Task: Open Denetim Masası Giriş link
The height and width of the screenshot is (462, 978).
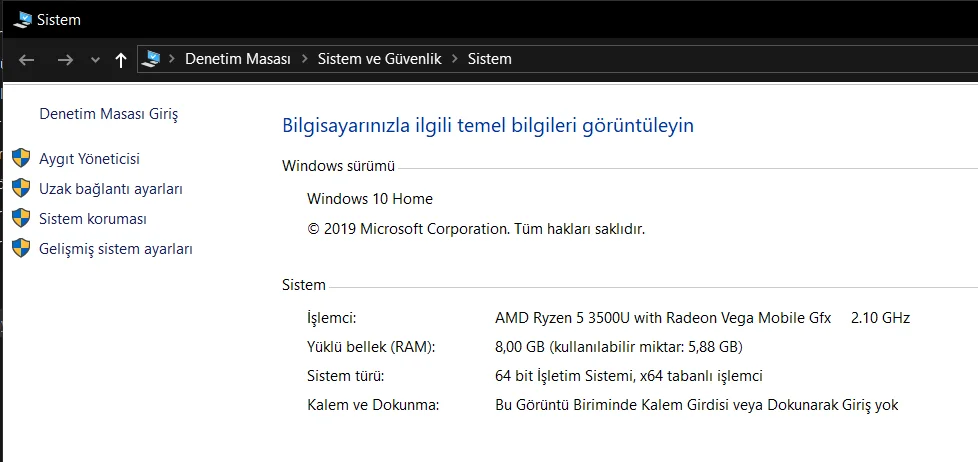Action: [109, 114]
